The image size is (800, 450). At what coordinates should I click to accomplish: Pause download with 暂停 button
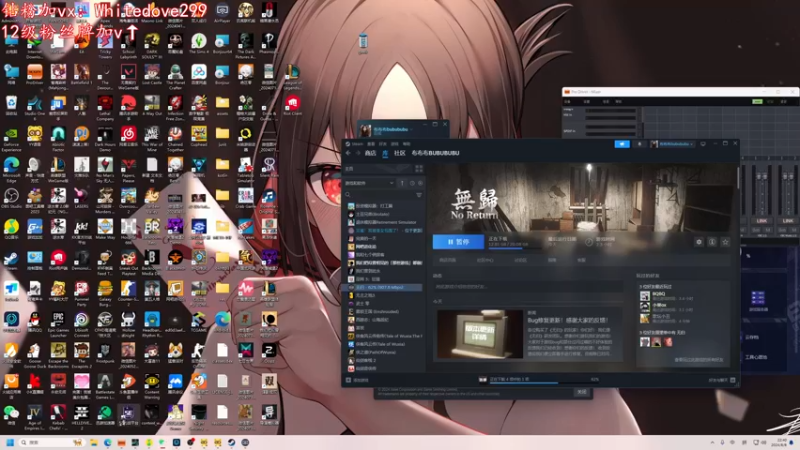point(458,242)
